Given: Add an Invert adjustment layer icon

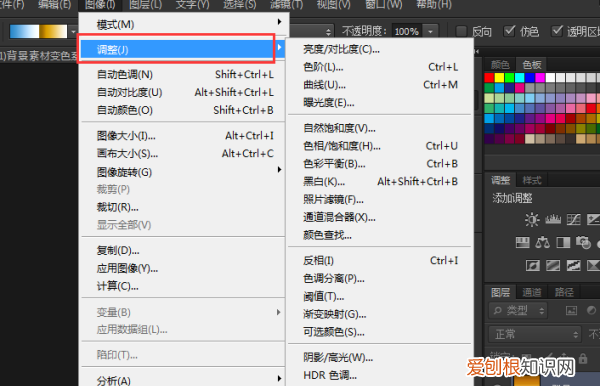Looking at the screenshot, I should pos(533,265).
